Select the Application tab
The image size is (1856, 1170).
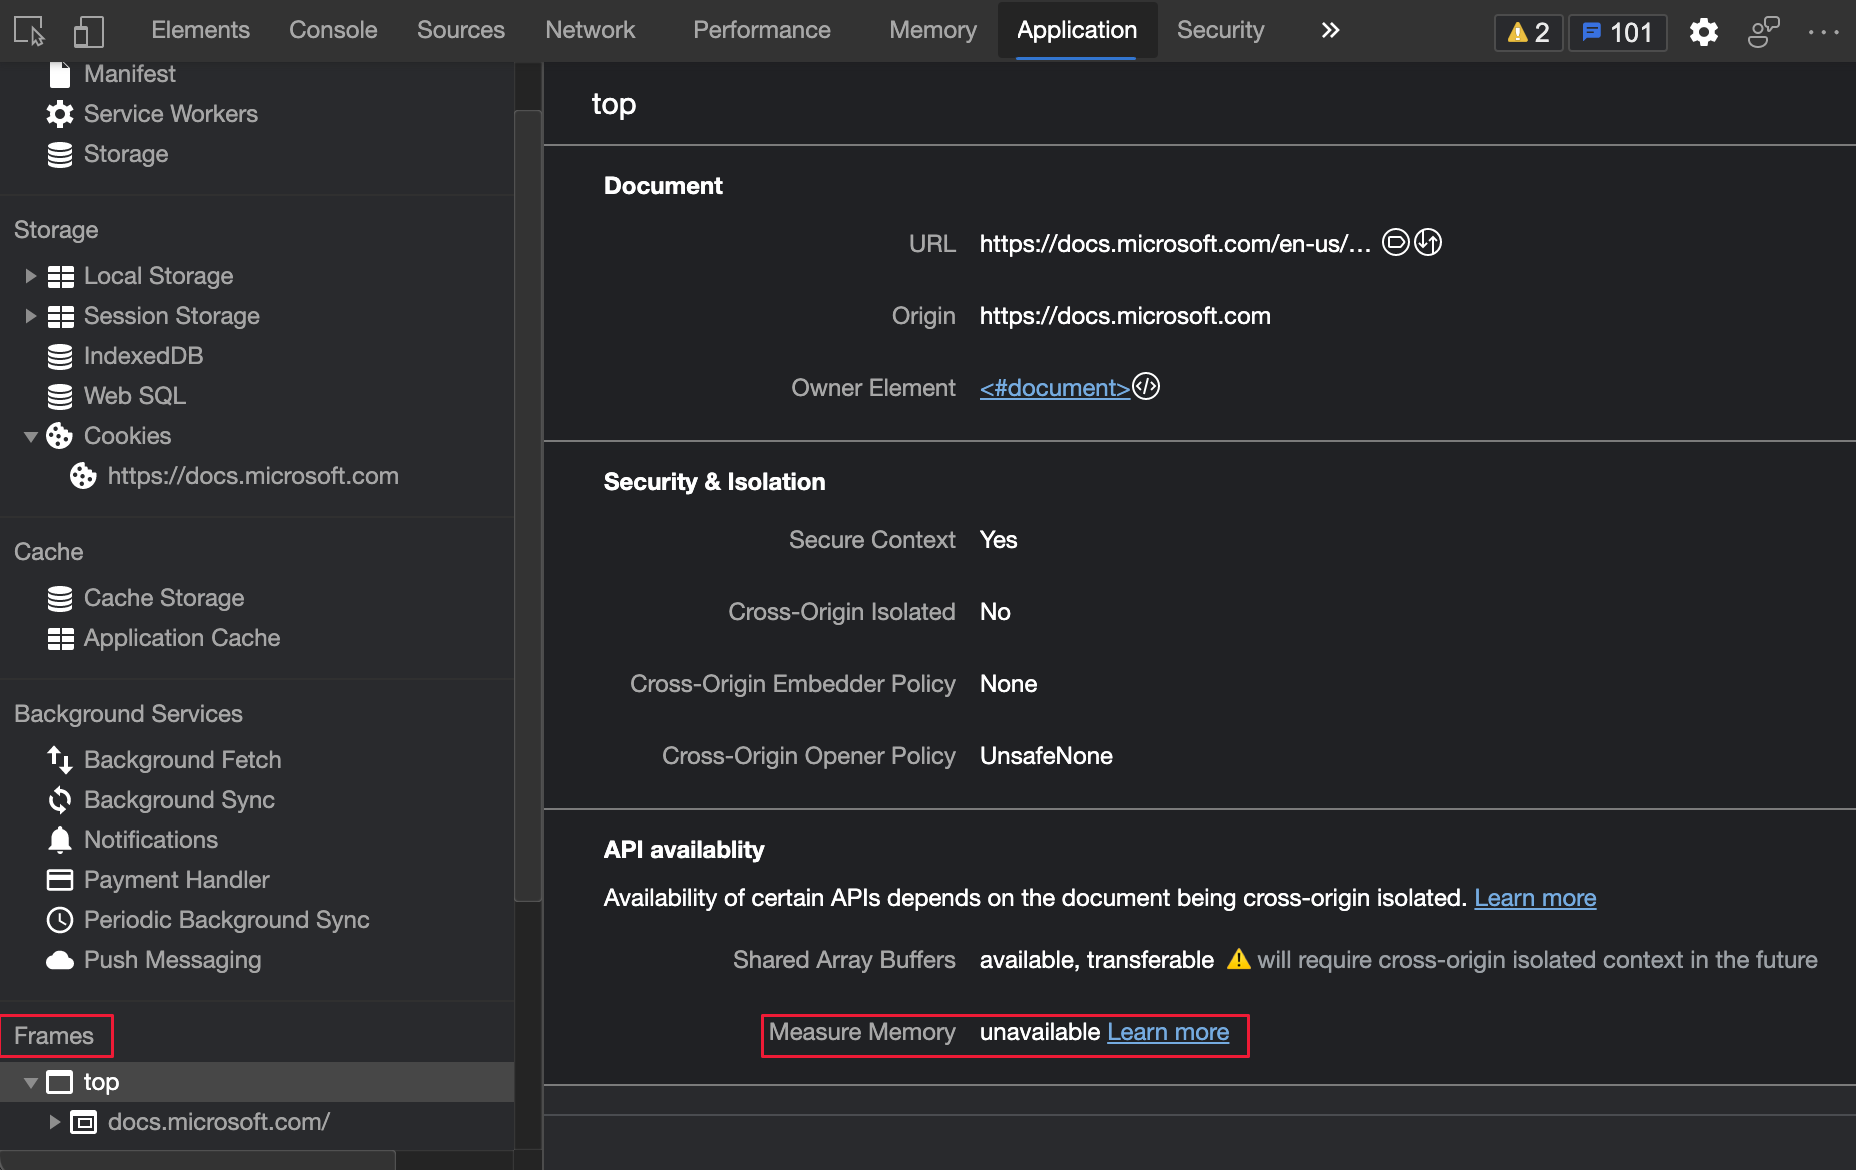click(1077, 30)
